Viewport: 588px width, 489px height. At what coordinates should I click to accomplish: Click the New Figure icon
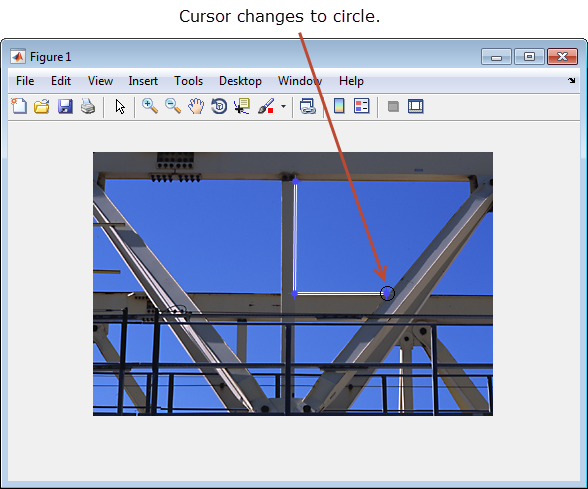pyautogui.click(x=19, y=106)
